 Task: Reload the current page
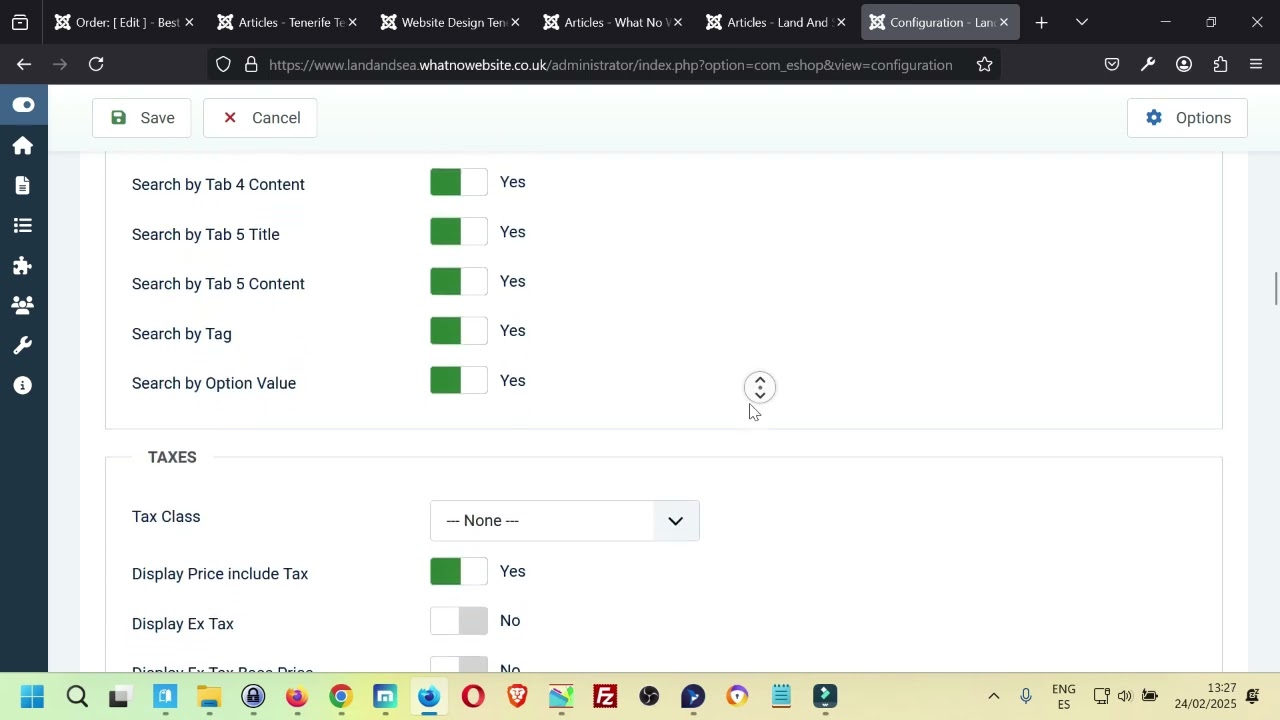pyautogui.click(x=96, y=64)
